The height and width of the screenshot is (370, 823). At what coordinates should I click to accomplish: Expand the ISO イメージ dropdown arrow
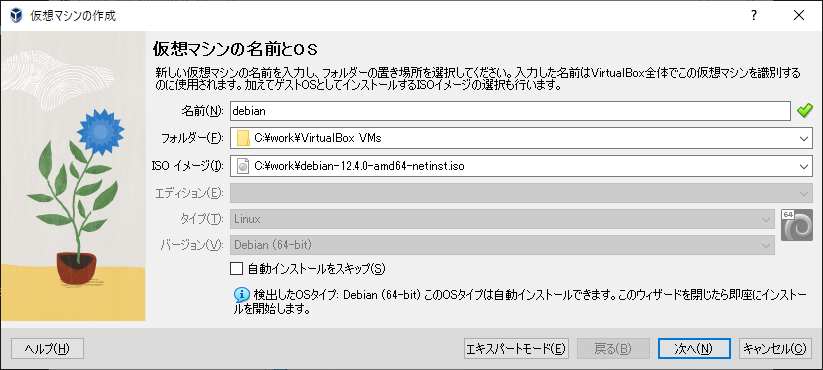[803, 166]
